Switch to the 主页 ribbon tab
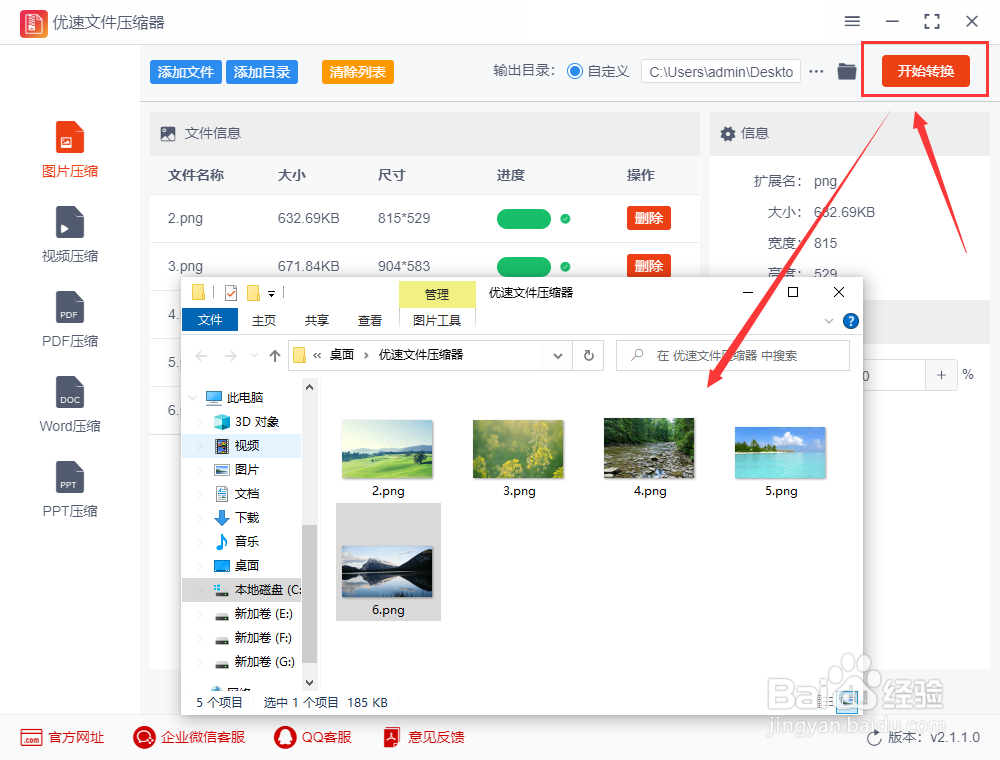Screen dimensions: 1000x760 coord(263,320)
